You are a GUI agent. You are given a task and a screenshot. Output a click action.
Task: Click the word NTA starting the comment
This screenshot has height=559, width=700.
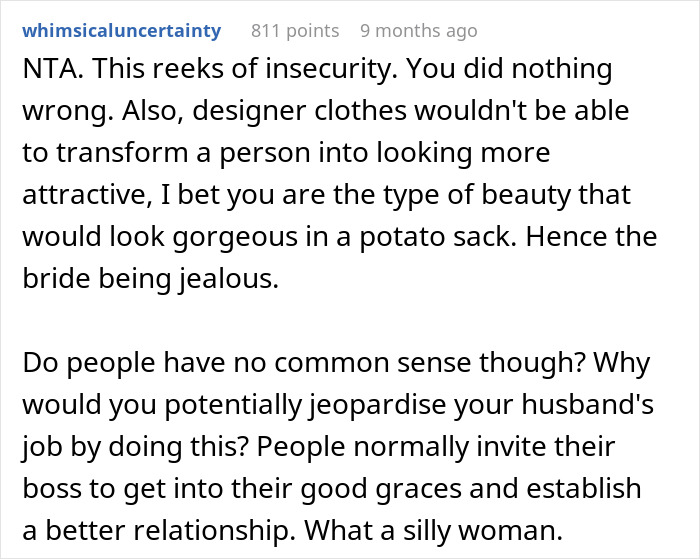coord(47,73)
